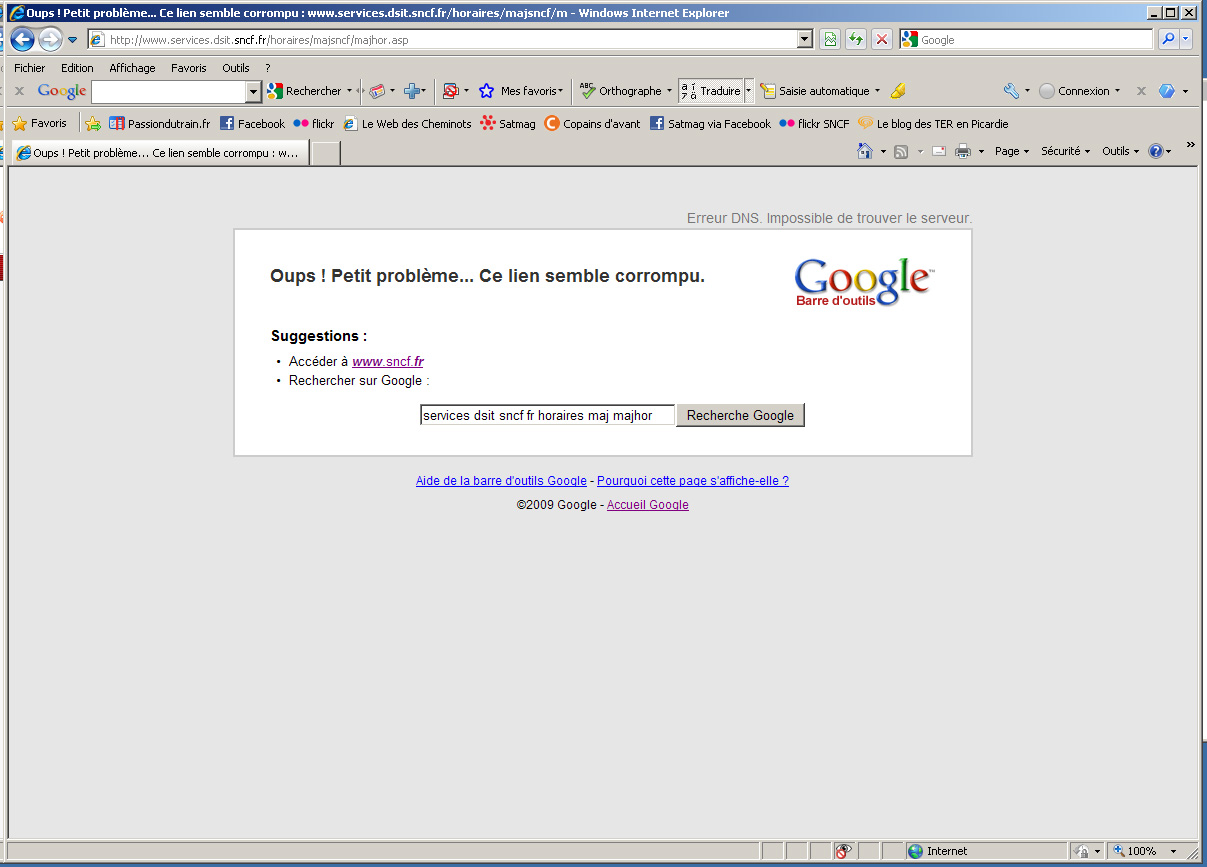Open the Home page icon
The height and width of the screenshot is (867, 1207).
point(865,152)
